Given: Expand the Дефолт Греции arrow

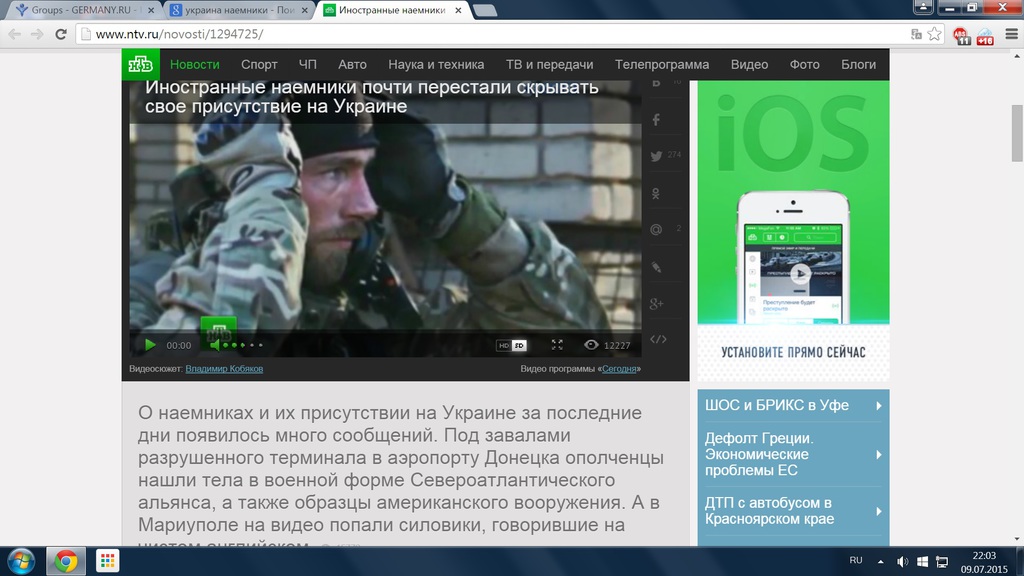Looking at the screenshot, I should point(879,455).
